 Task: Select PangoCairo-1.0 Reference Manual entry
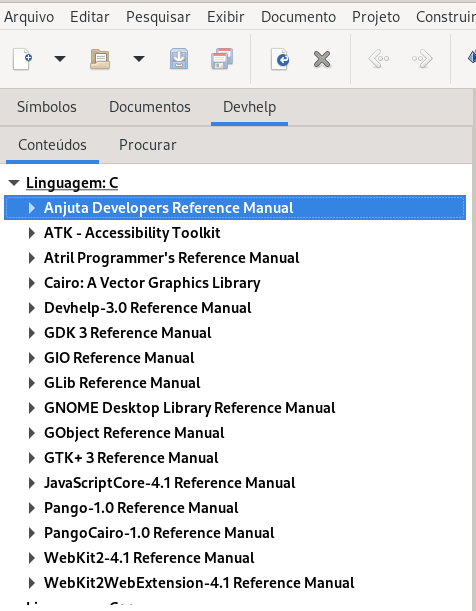tap(159, 533)
